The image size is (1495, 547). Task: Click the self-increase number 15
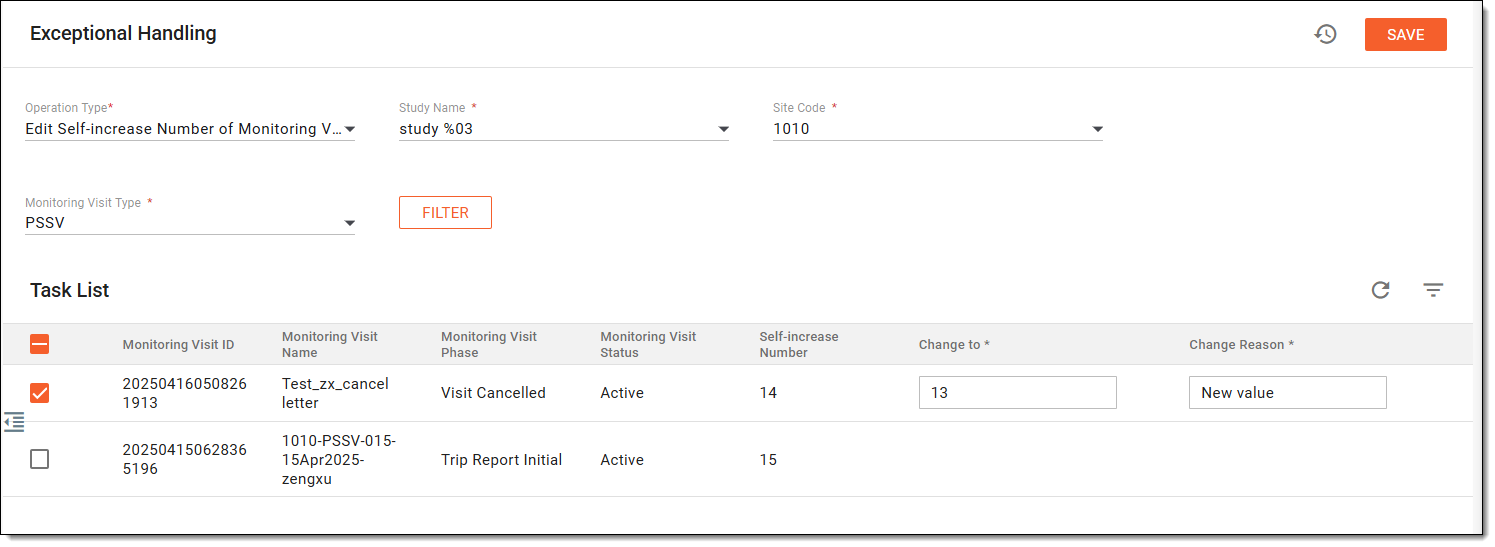[x=768, y=460]
